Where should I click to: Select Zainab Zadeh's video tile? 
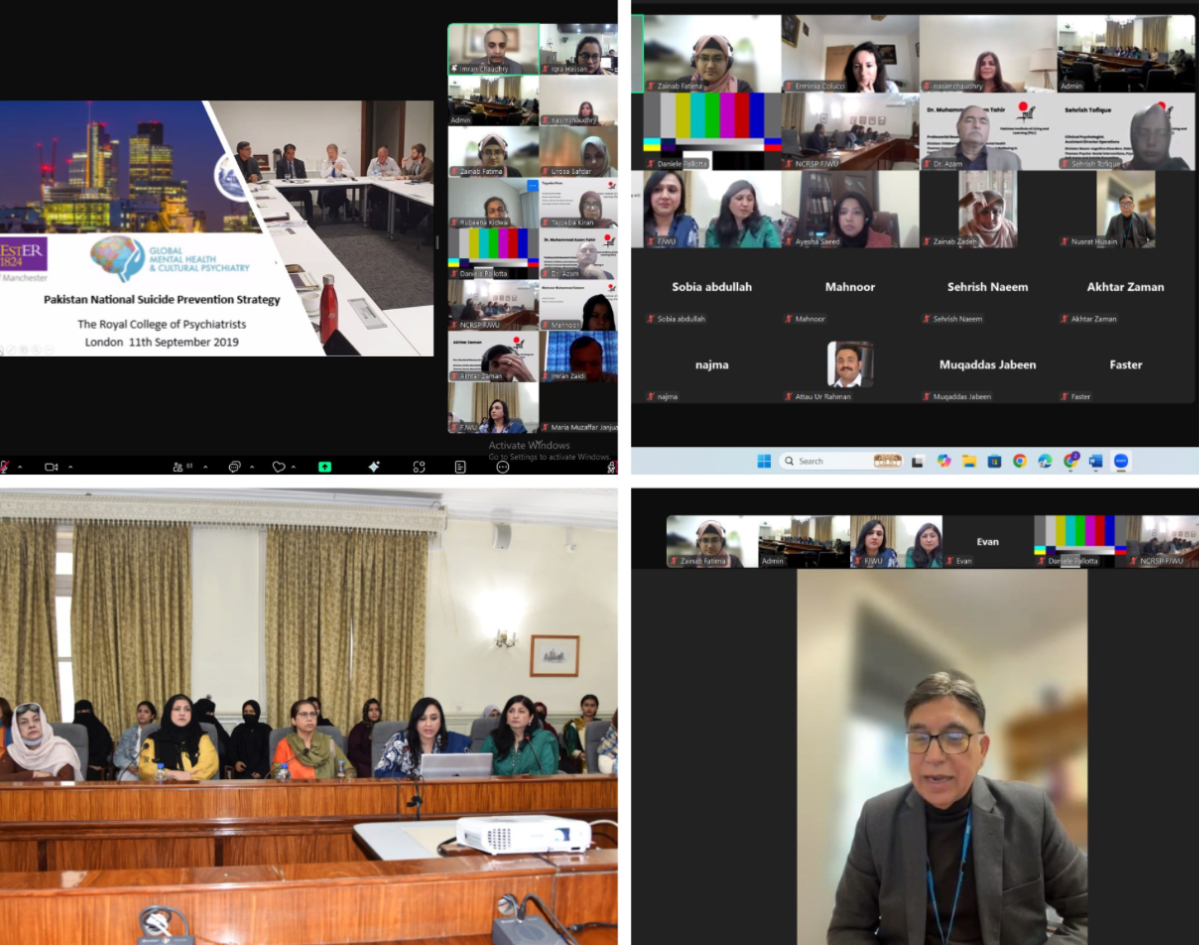(988, 209)
